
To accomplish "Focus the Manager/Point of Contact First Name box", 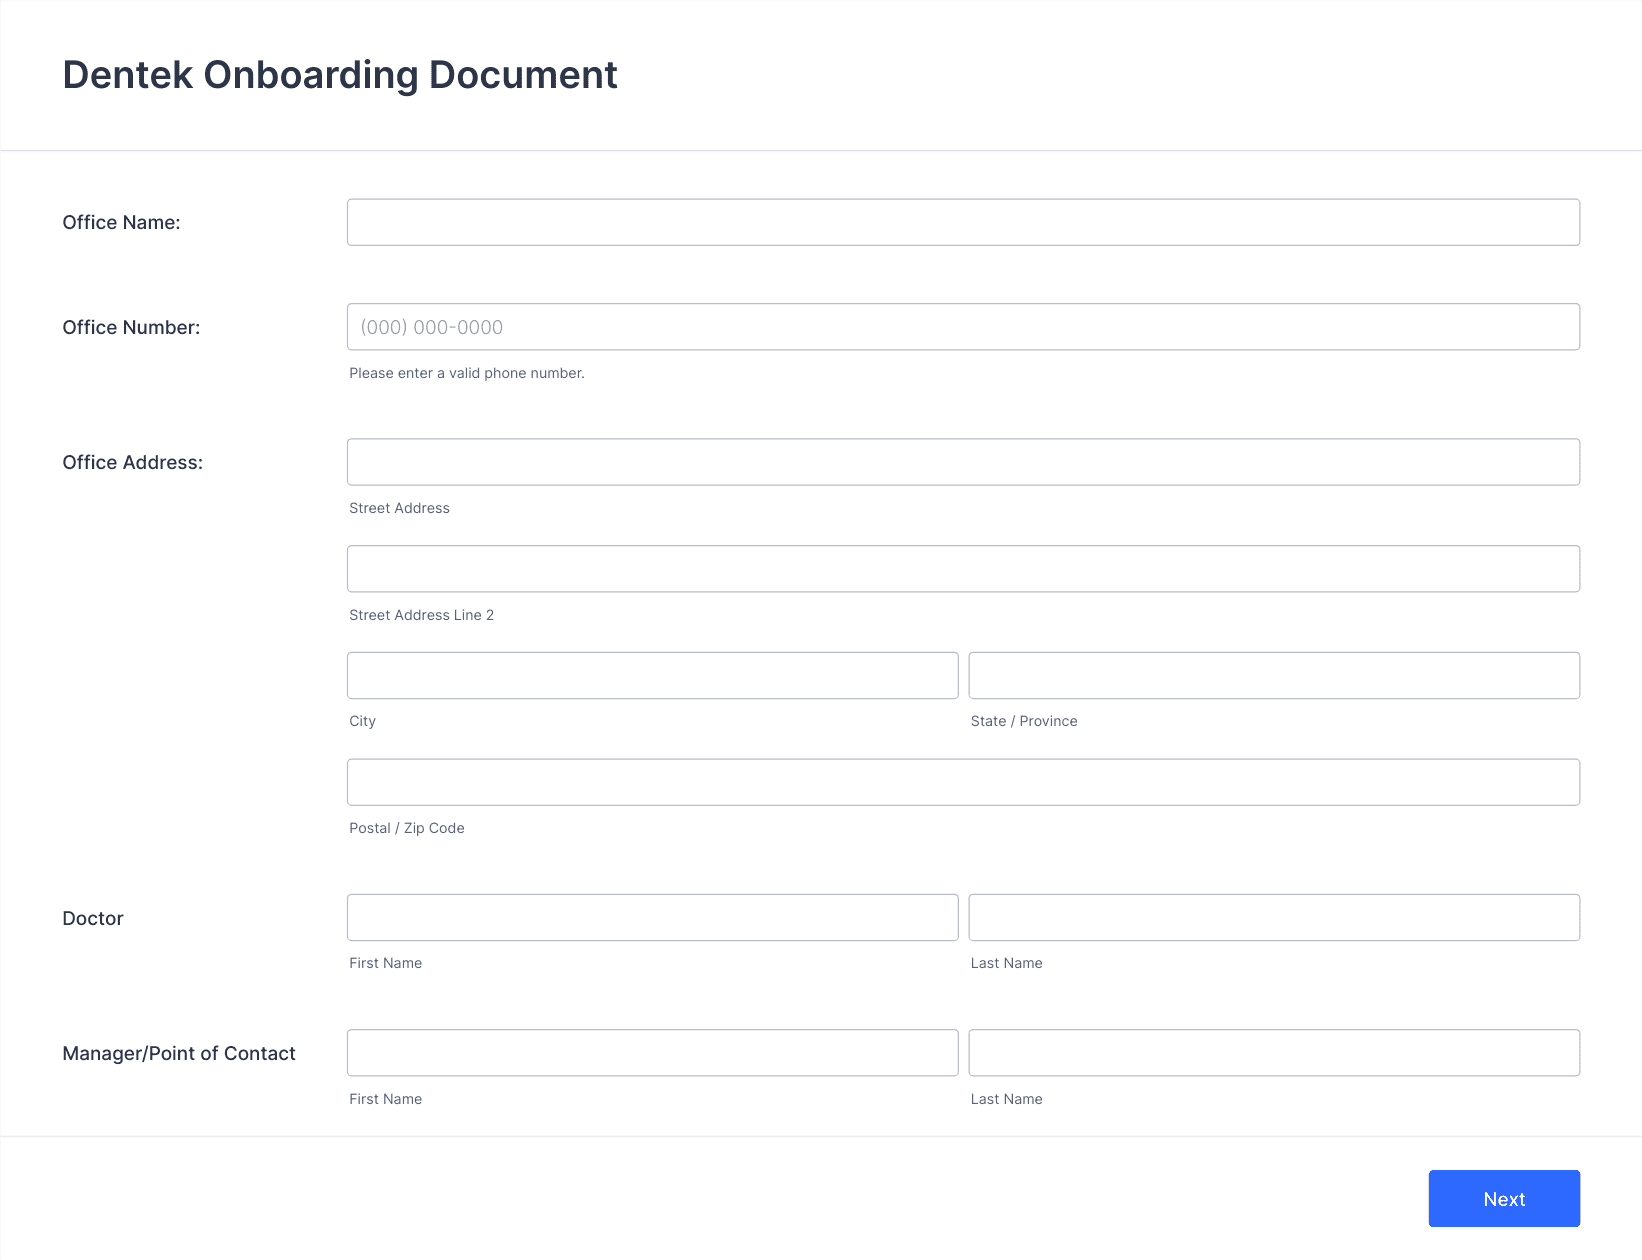I will coord(652,1053).
